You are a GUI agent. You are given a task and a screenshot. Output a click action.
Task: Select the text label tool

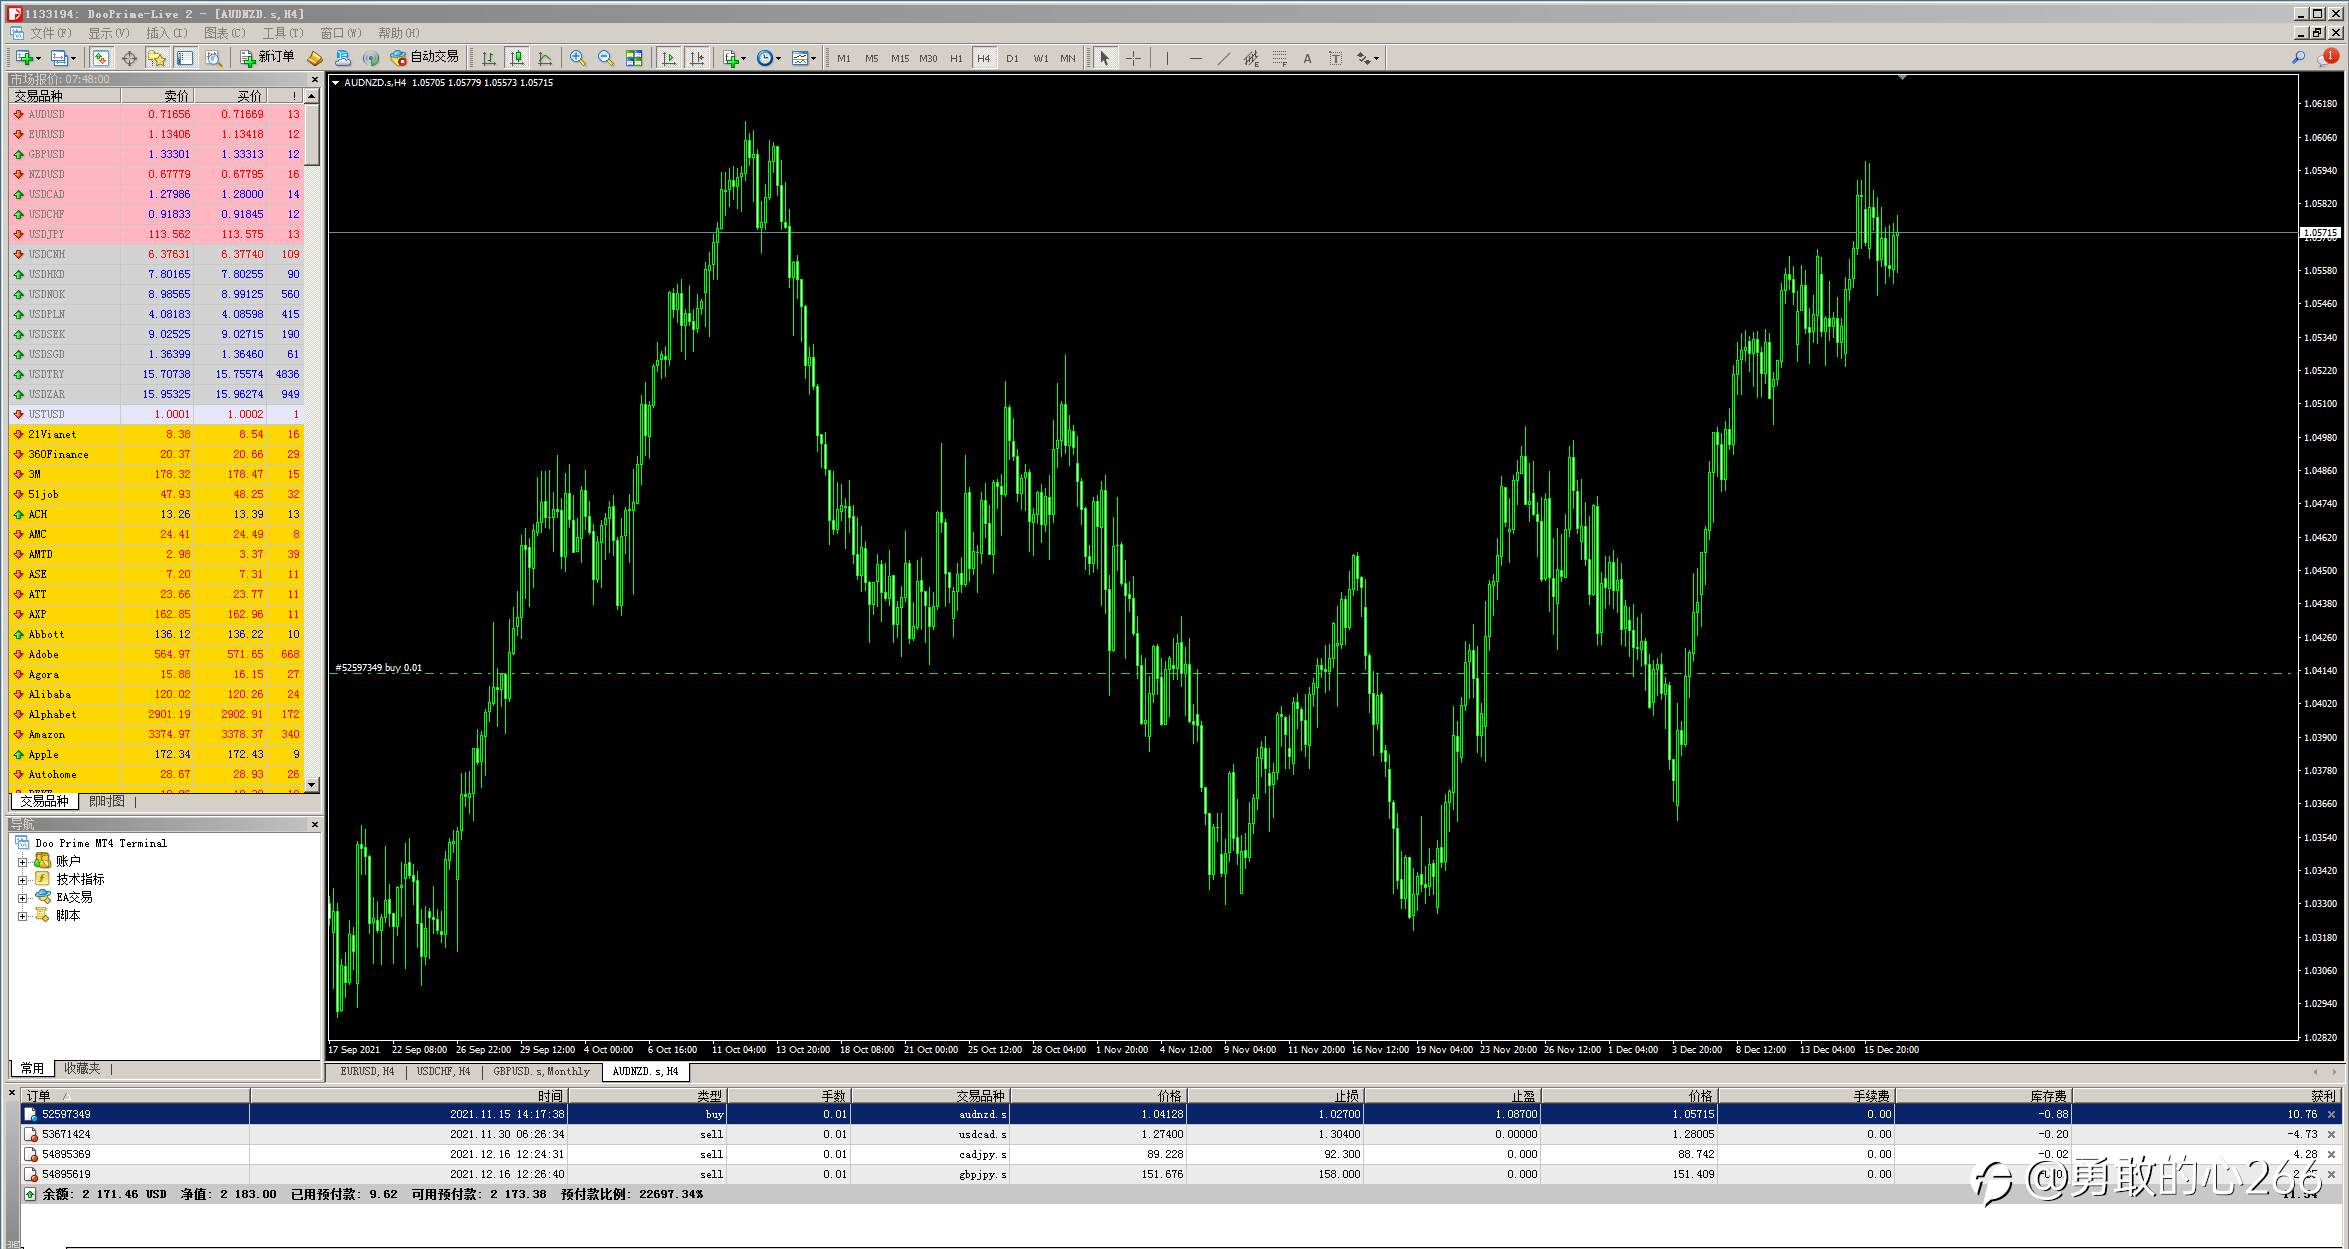(1335, 58)
